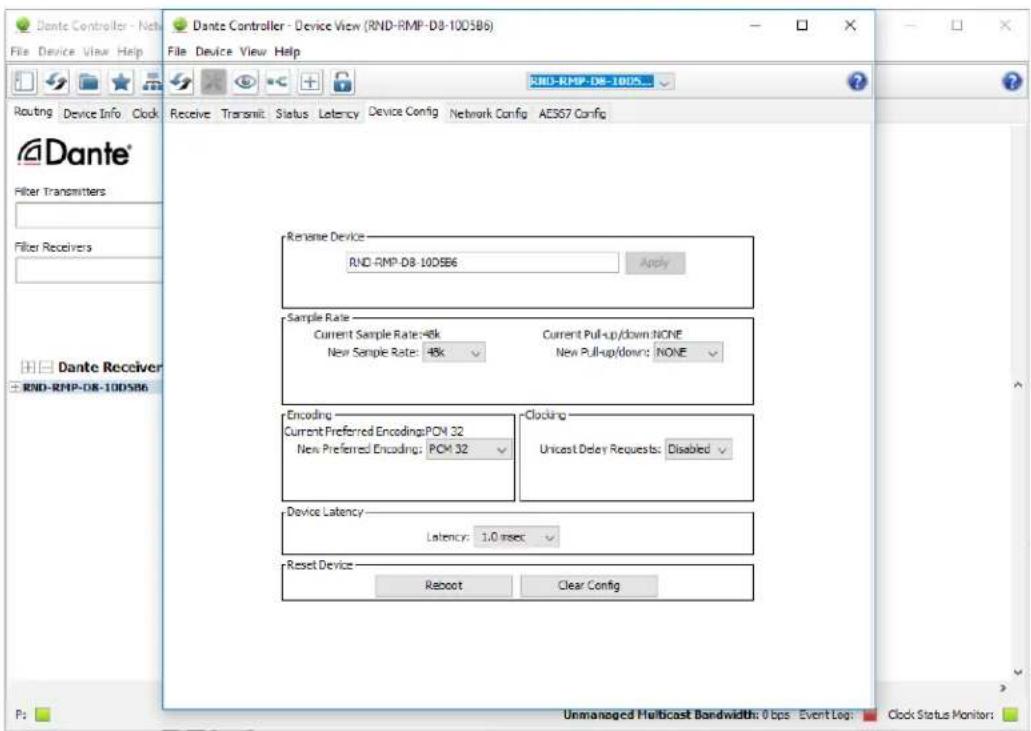1031x731 pixels.
Task: Select the Device Config tab
Action: (403, 112)
